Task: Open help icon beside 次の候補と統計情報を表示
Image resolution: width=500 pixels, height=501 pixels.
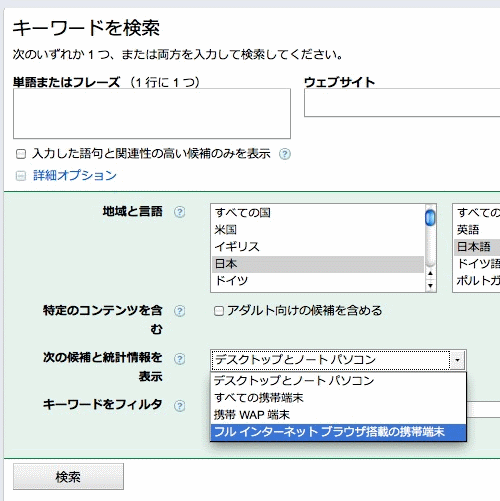Action: click(180, 359)
